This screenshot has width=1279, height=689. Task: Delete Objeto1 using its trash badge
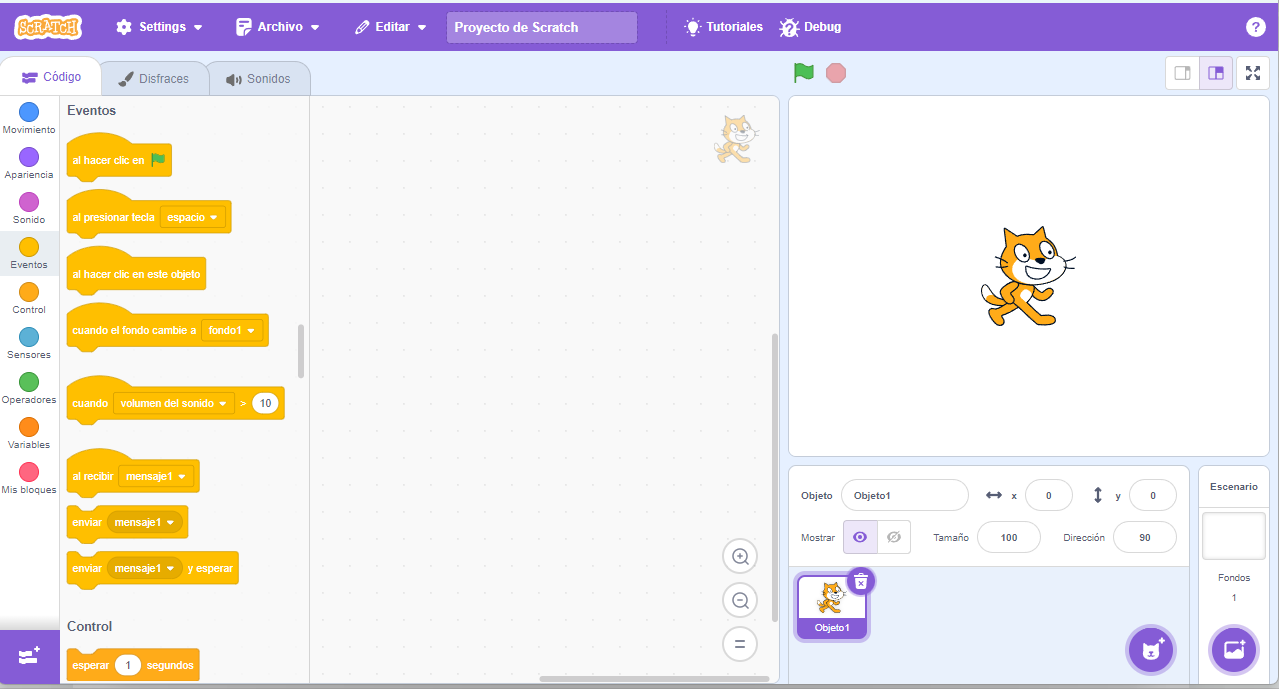[x=859, y=581]
